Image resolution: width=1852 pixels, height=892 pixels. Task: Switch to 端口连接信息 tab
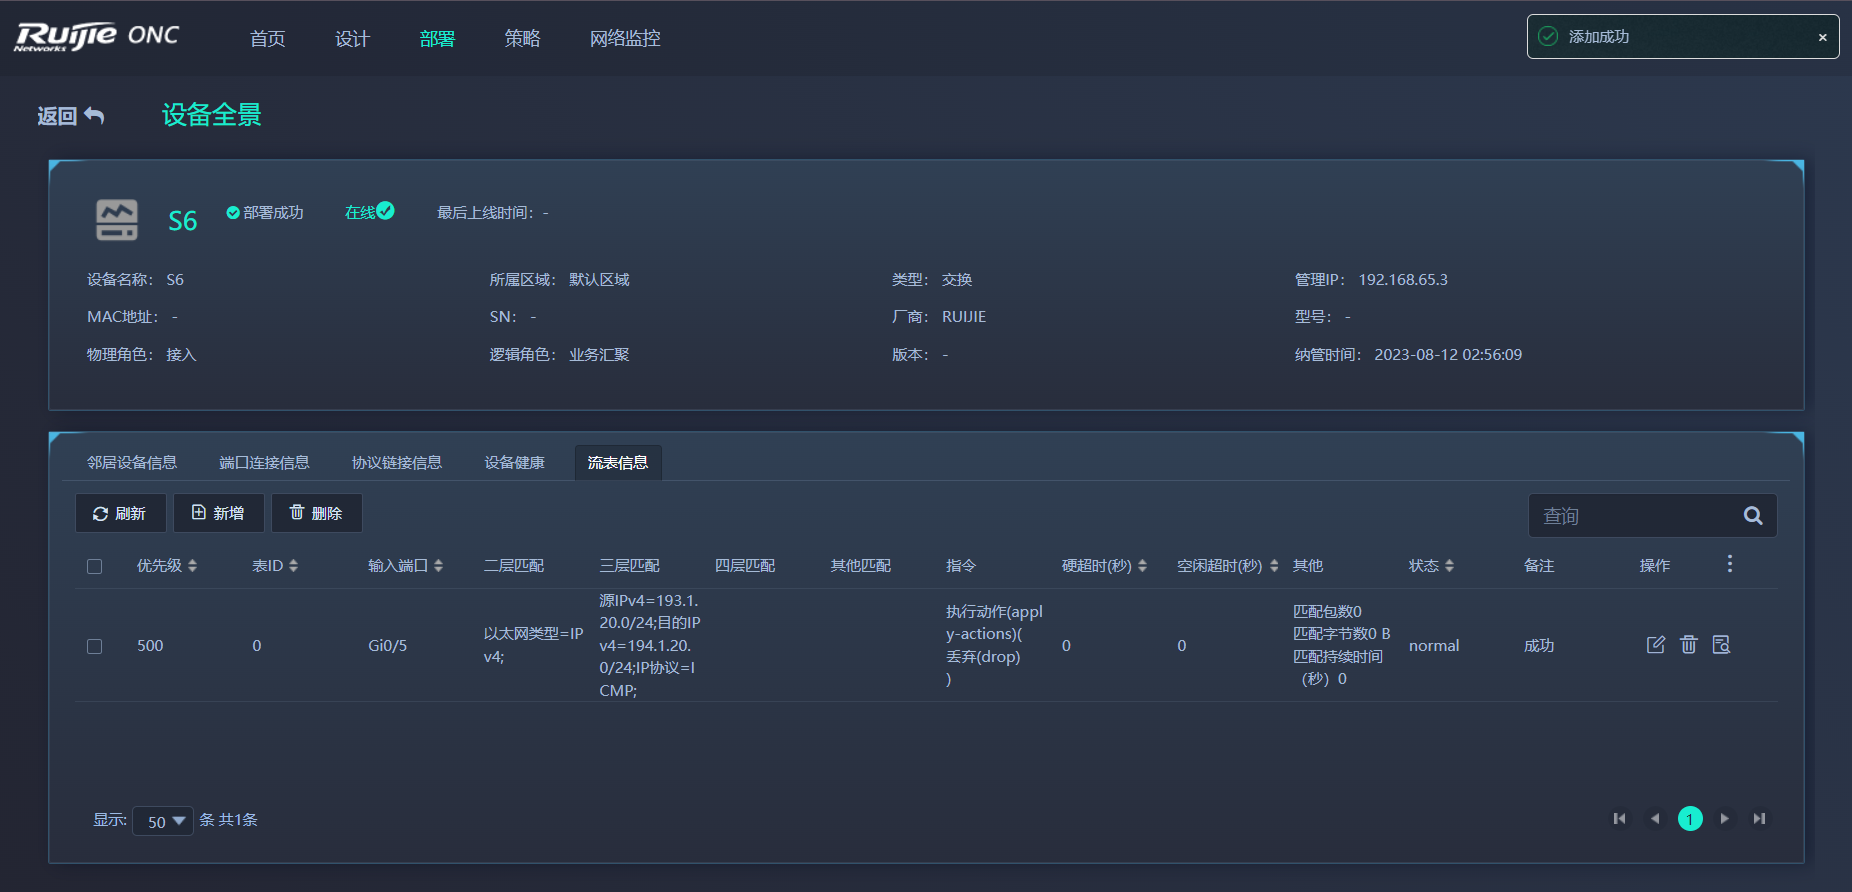[264, 462]
